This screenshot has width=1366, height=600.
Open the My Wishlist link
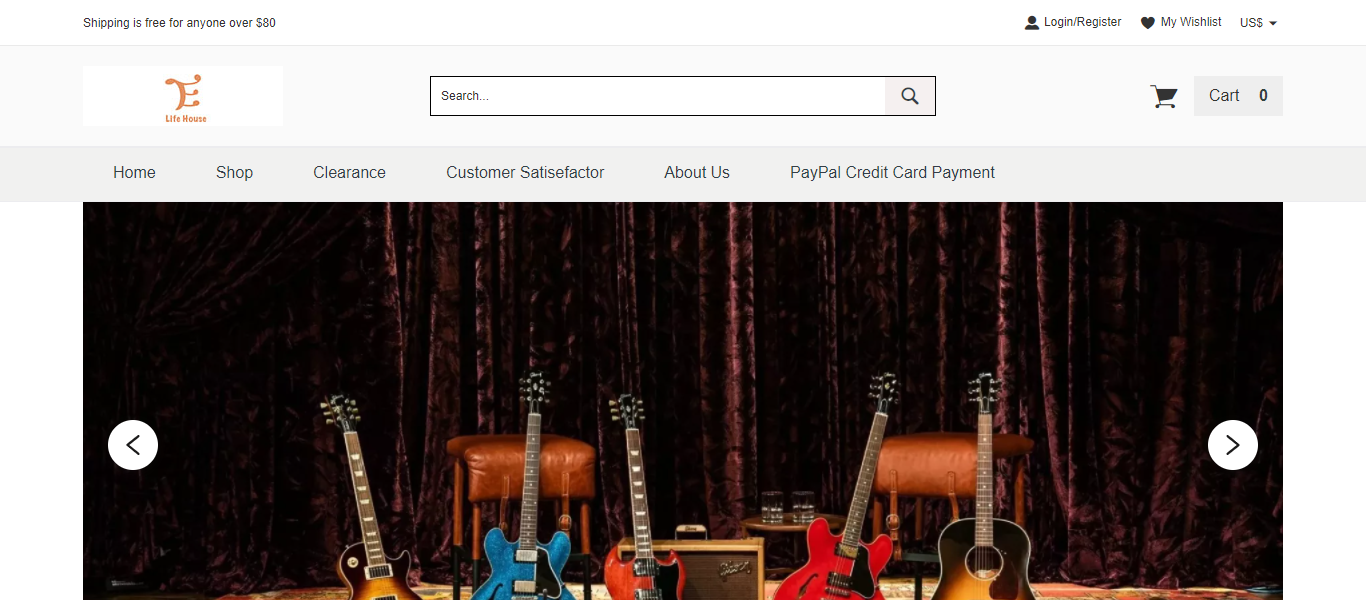click(x=1191, y=22)
